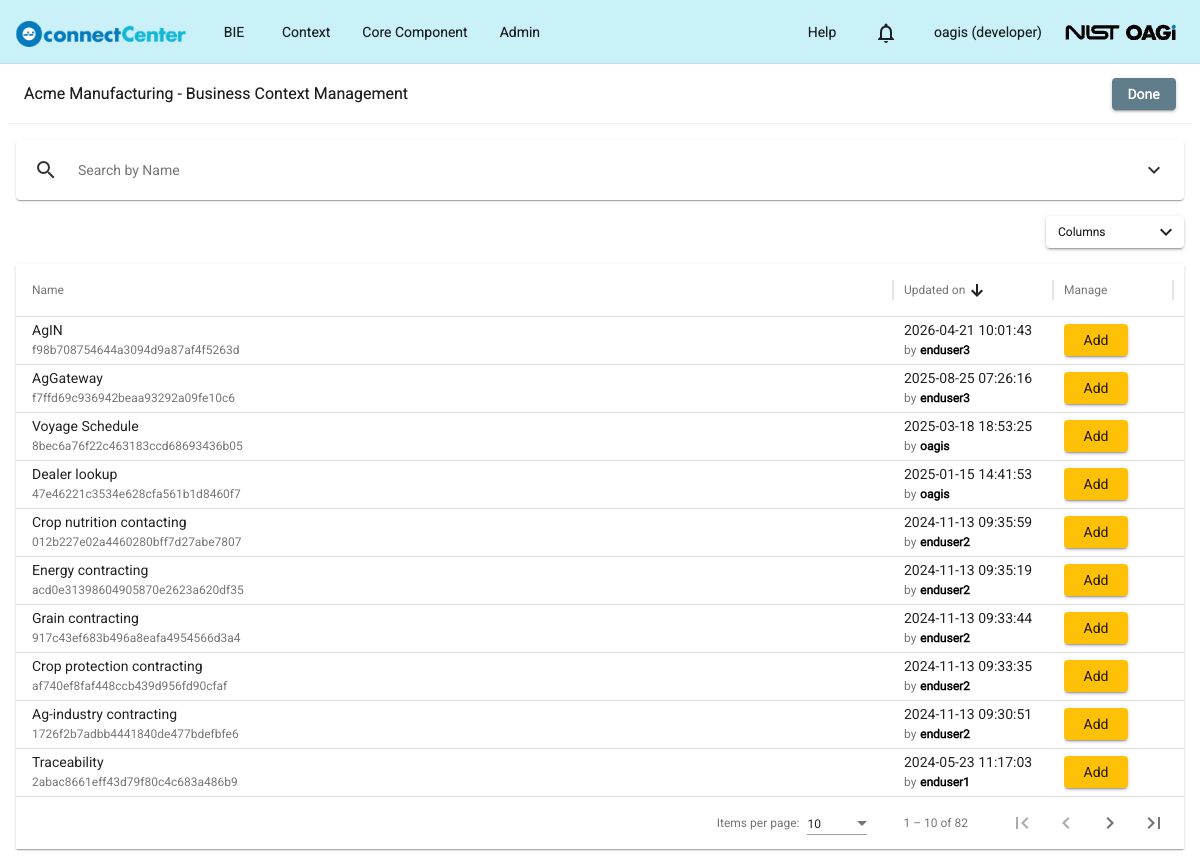This screenshot has width=1200, height=866.
Task: Click the '1 – 10 of 82' range label
Action: pos(935,823)
